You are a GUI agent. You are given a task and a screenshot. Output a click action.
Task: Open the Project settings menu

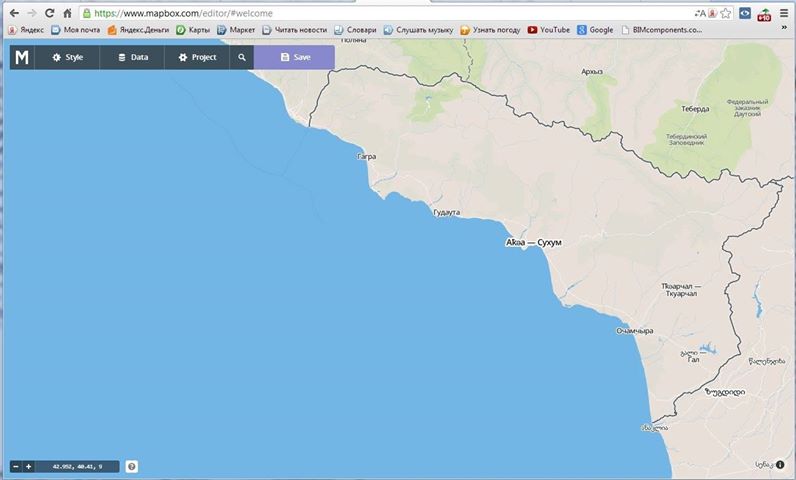coord(197,57)
